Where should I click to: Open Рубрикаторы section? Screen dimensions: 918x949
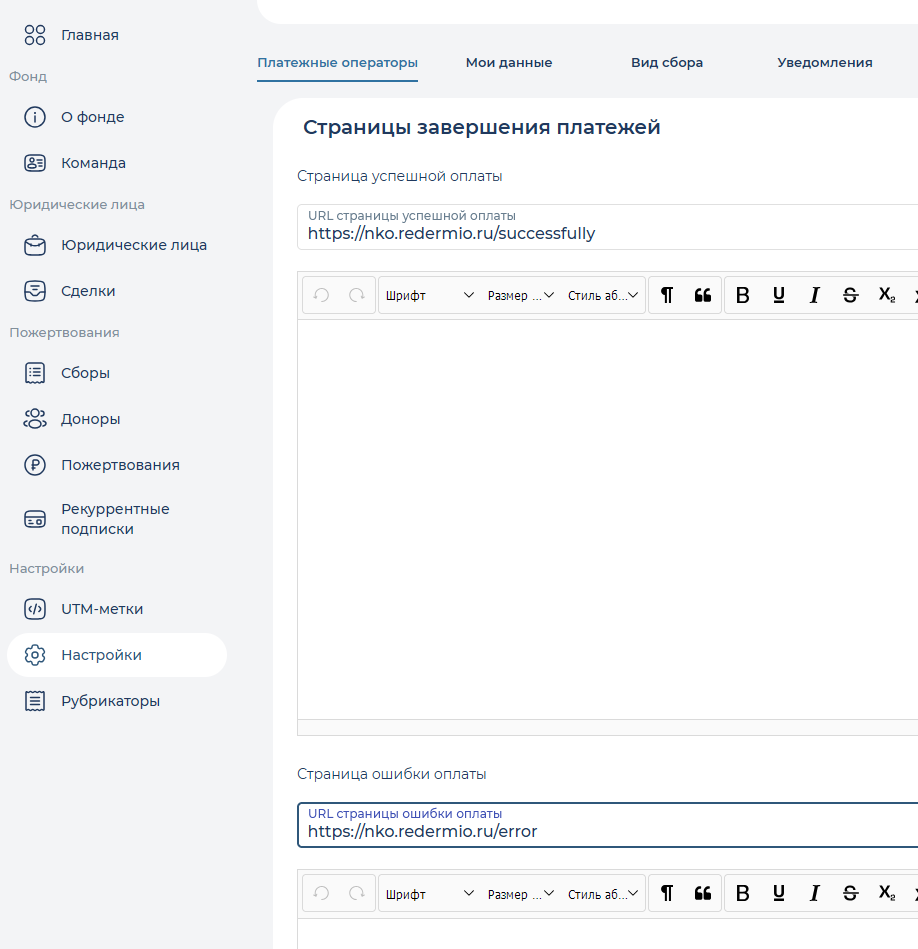[110, 701]
